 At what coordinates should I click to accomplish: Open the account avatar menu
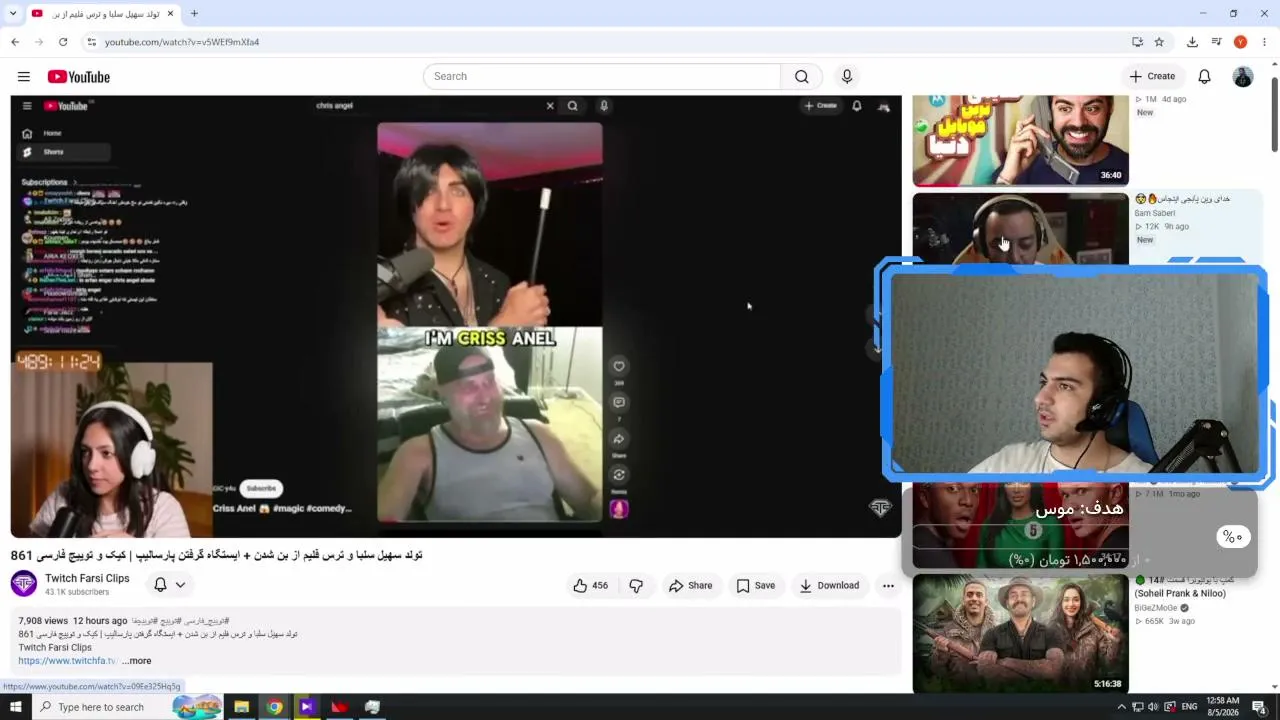tap(1243, 77)
